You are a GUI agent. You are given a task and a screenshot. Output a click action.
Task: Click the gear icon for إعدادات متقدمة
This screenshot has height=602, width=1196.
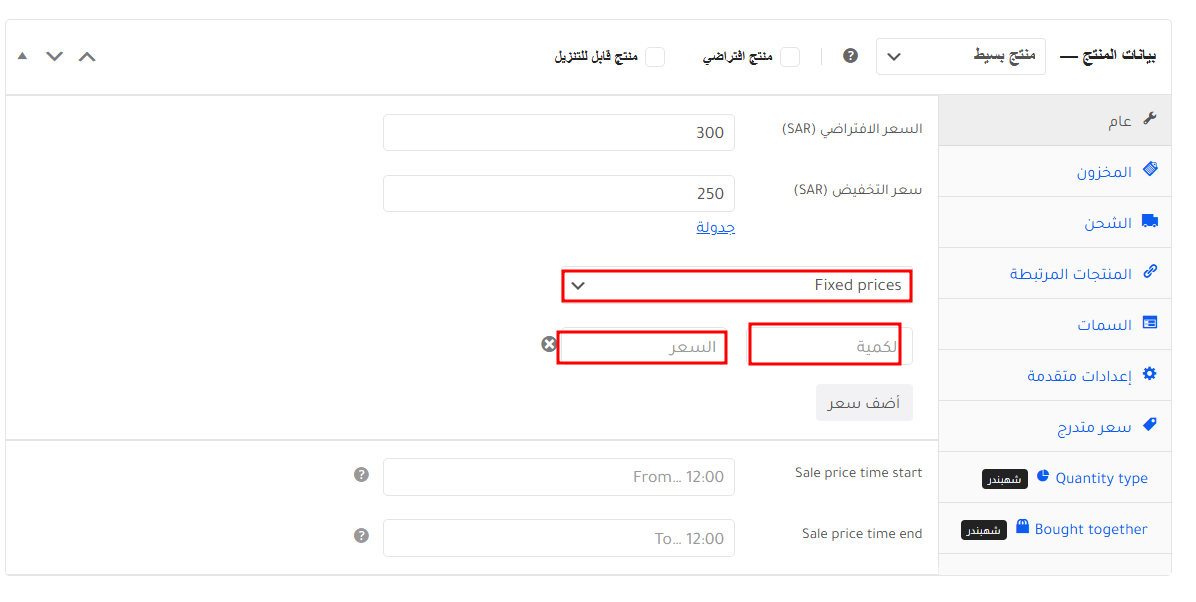(1149, 374)
